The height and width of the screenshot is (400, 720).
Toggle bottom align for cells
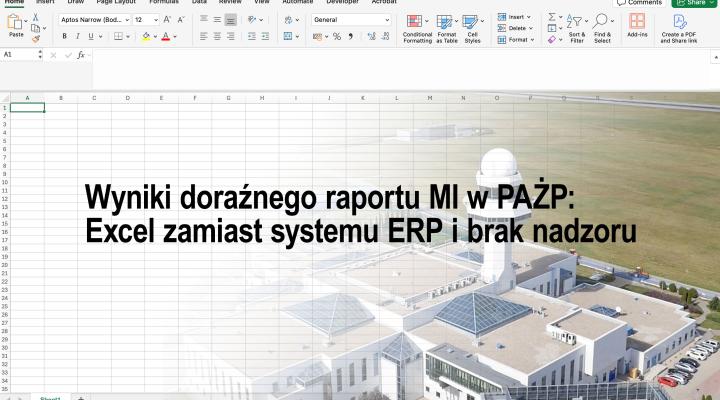(x=231, y=19)
